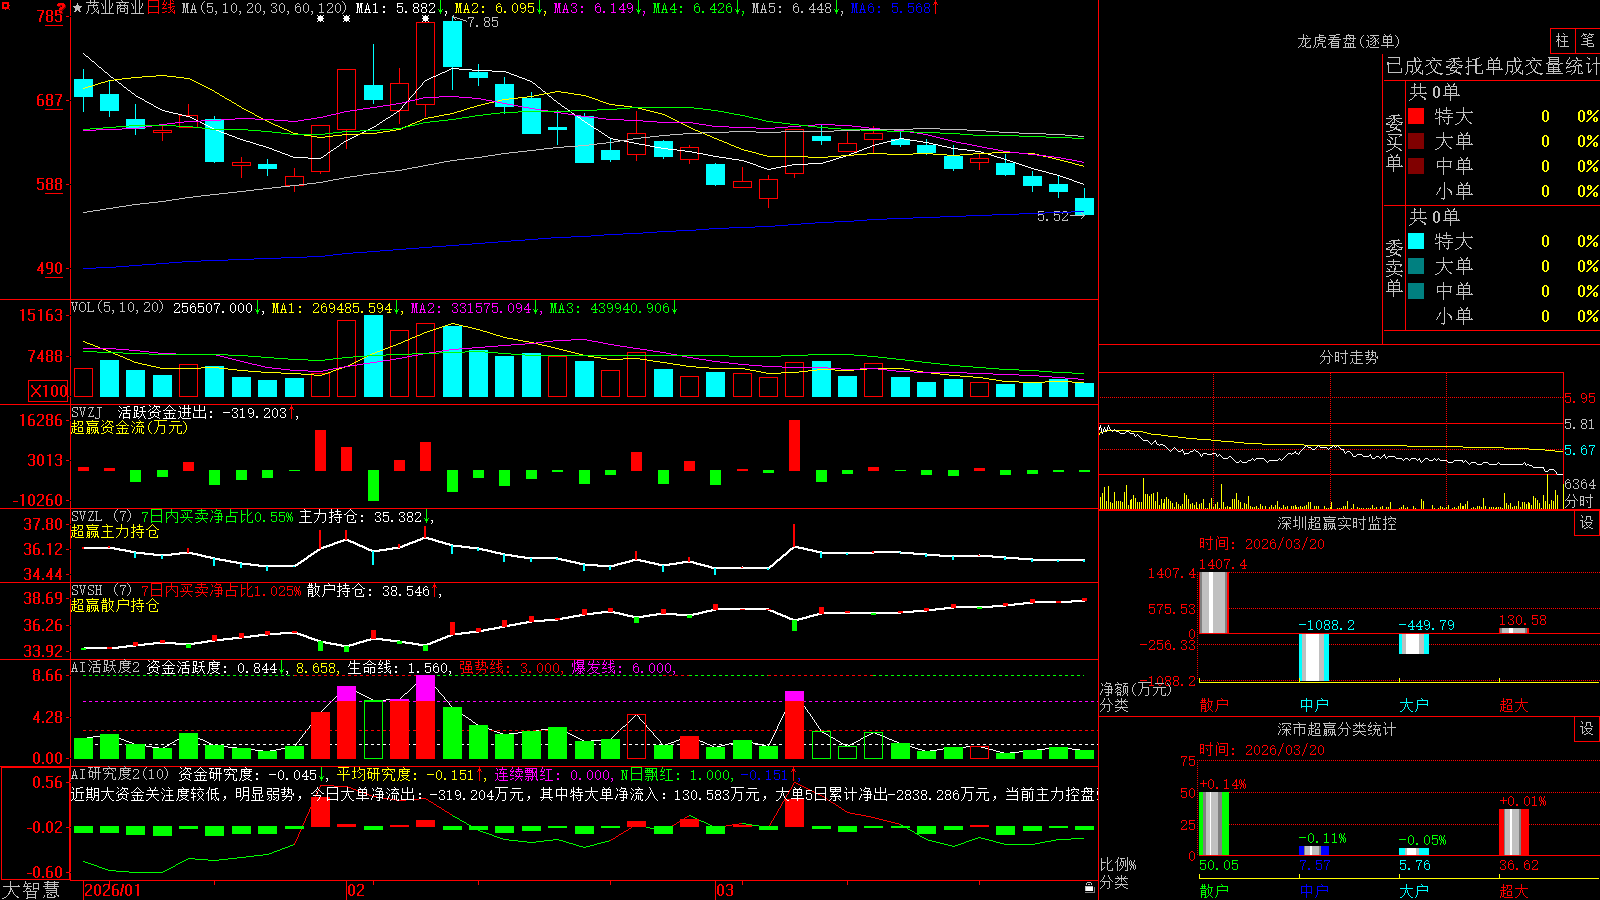Screen dimensions: 1600x900
Task: Click the tallest magenta-topped AI活跃度2 bar
Action: click(425, 717)
